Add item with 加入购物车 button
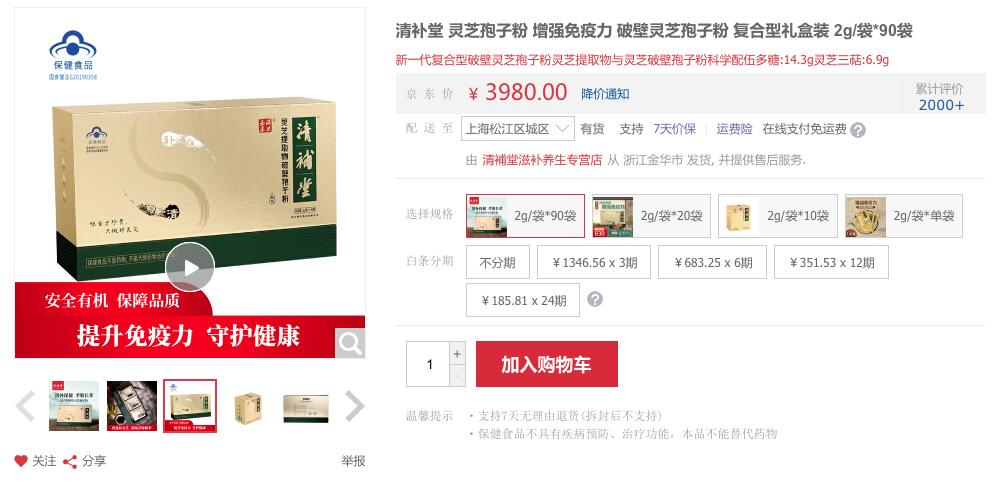The height and width of the screenshot is (501, 999). pyautogui.click(x=547, y=364)
